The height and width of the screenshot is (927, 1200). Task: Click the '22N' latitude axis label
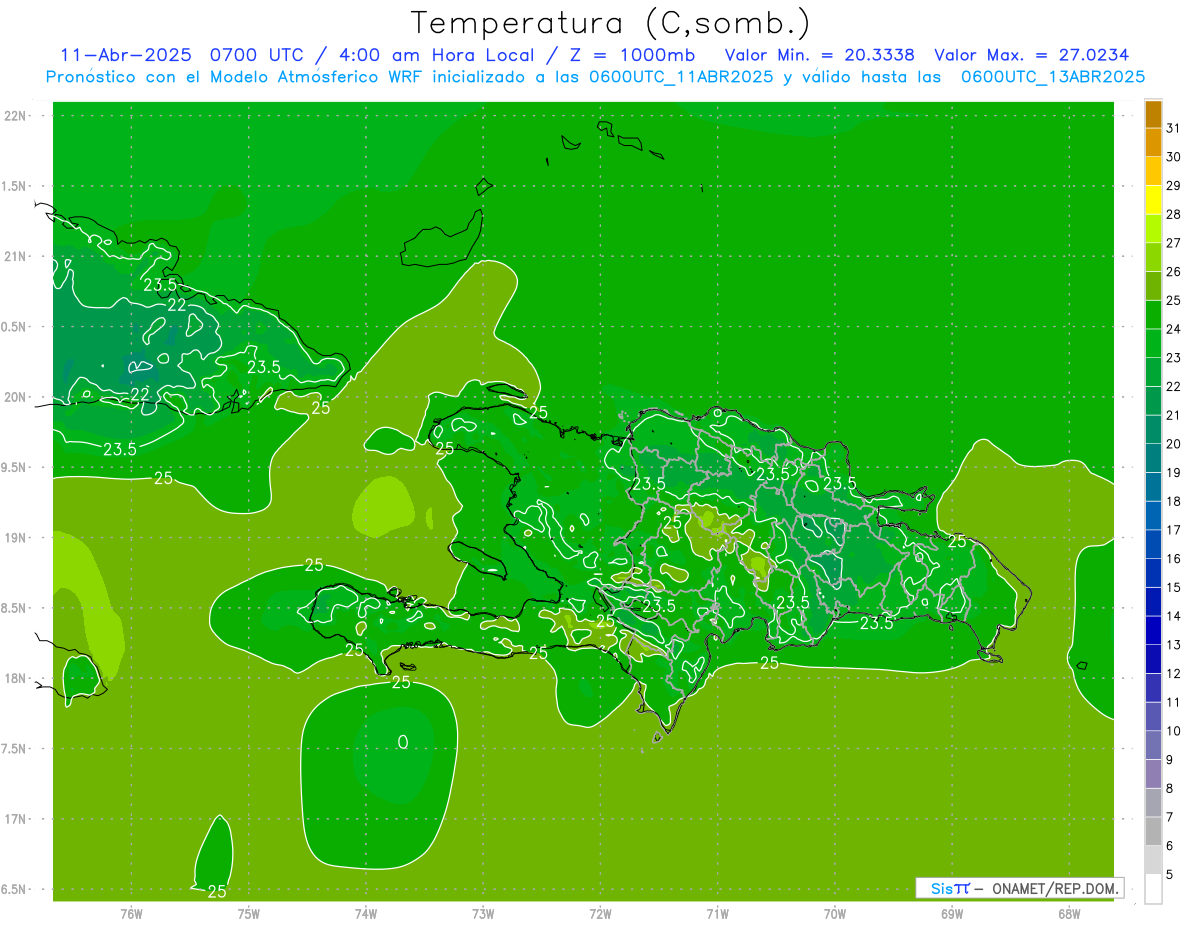pos(17,116)
